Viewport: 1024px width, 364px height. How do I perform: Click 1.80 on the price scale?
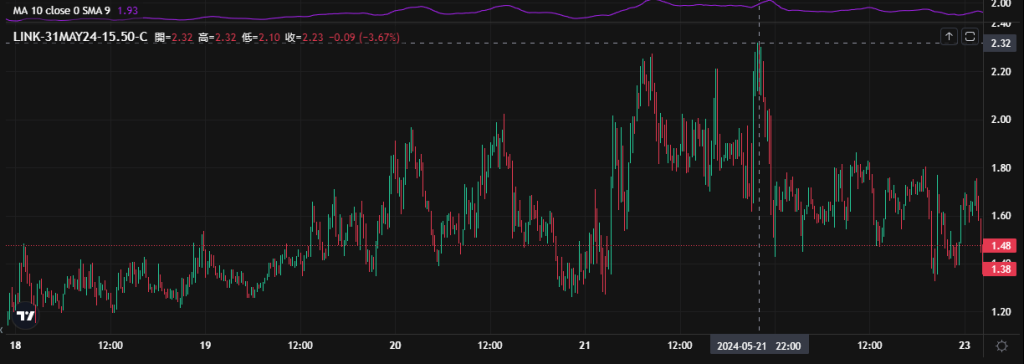[1000, 168]
